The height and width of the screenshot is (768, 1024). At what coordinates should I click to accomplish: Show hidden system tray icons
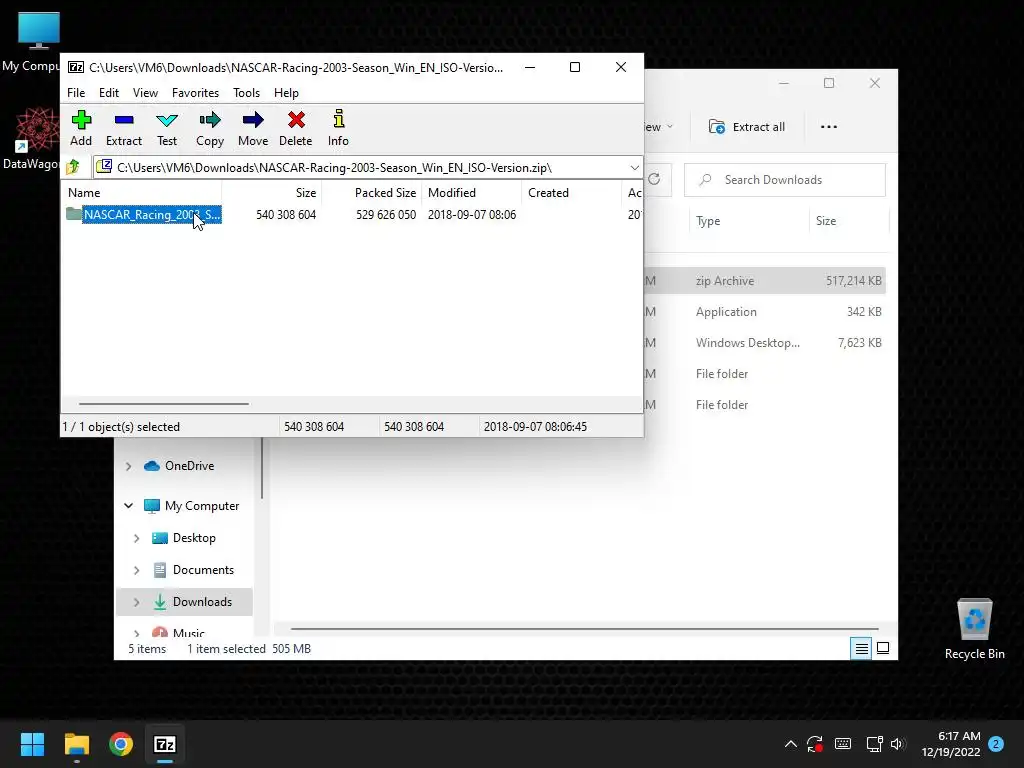tap(790, 744)
